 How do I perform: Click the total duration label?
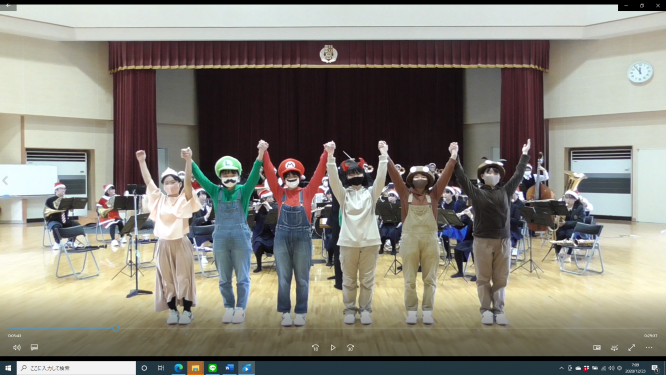coord(650,336)
